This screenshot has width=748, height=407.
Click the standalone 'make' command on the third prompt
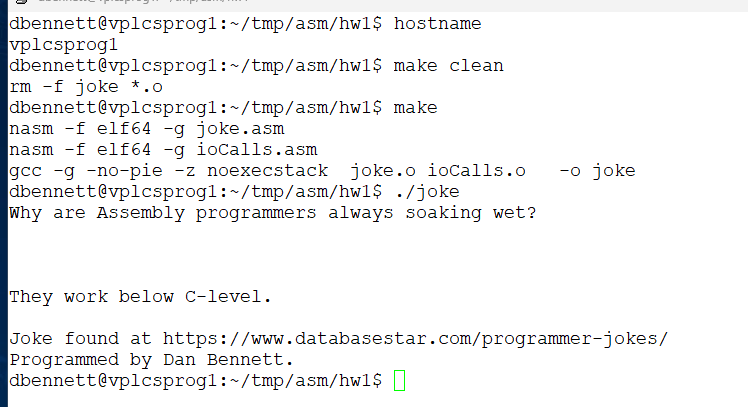(416, 108)
